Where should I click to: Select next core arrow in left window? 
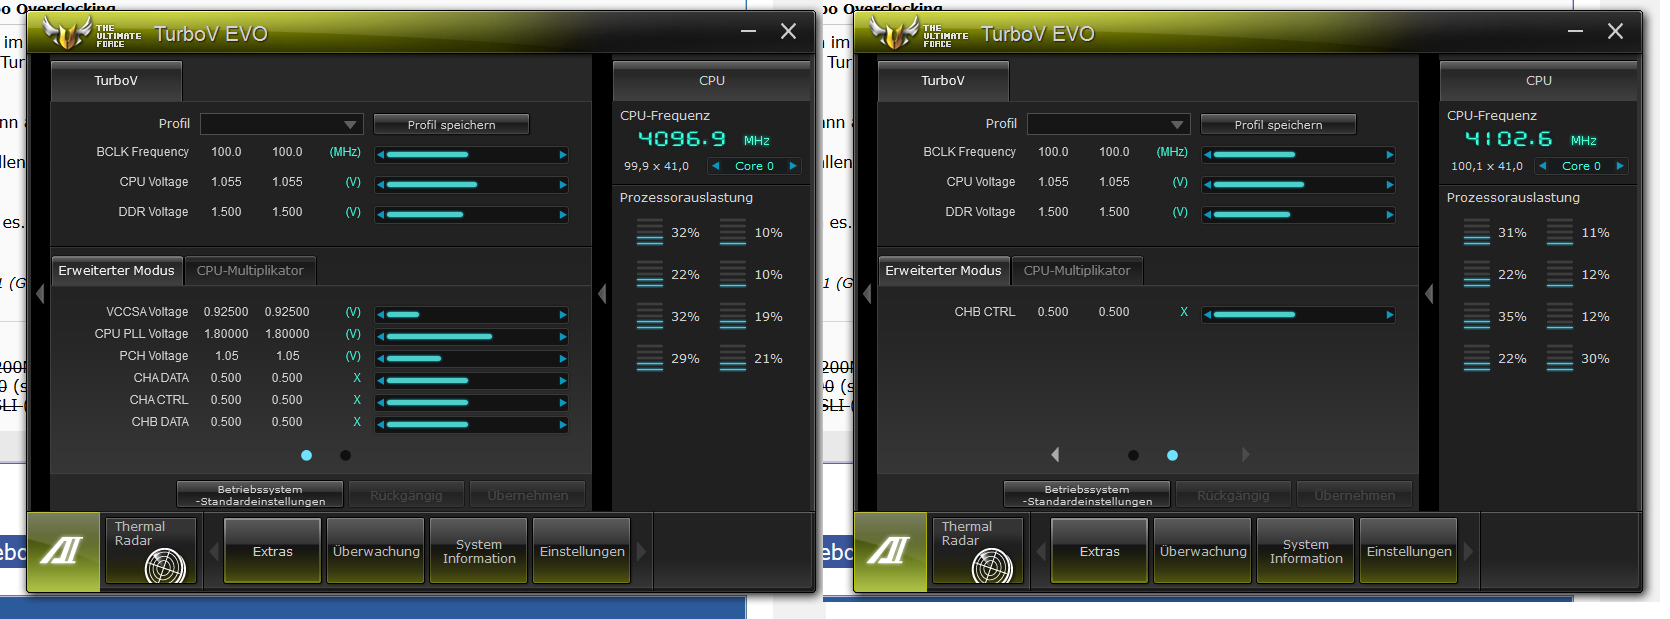(793, 166)
